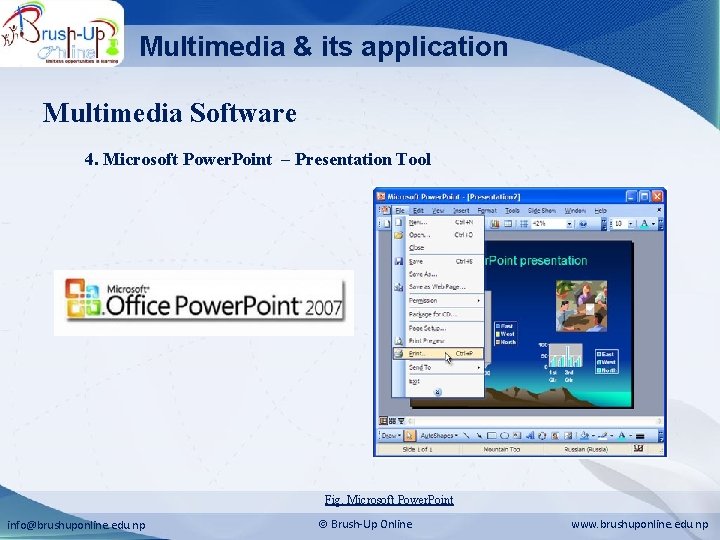Screen dimensions: 720x540
Task: Open the Slide Show menu
Action: [x=542, y=210]
